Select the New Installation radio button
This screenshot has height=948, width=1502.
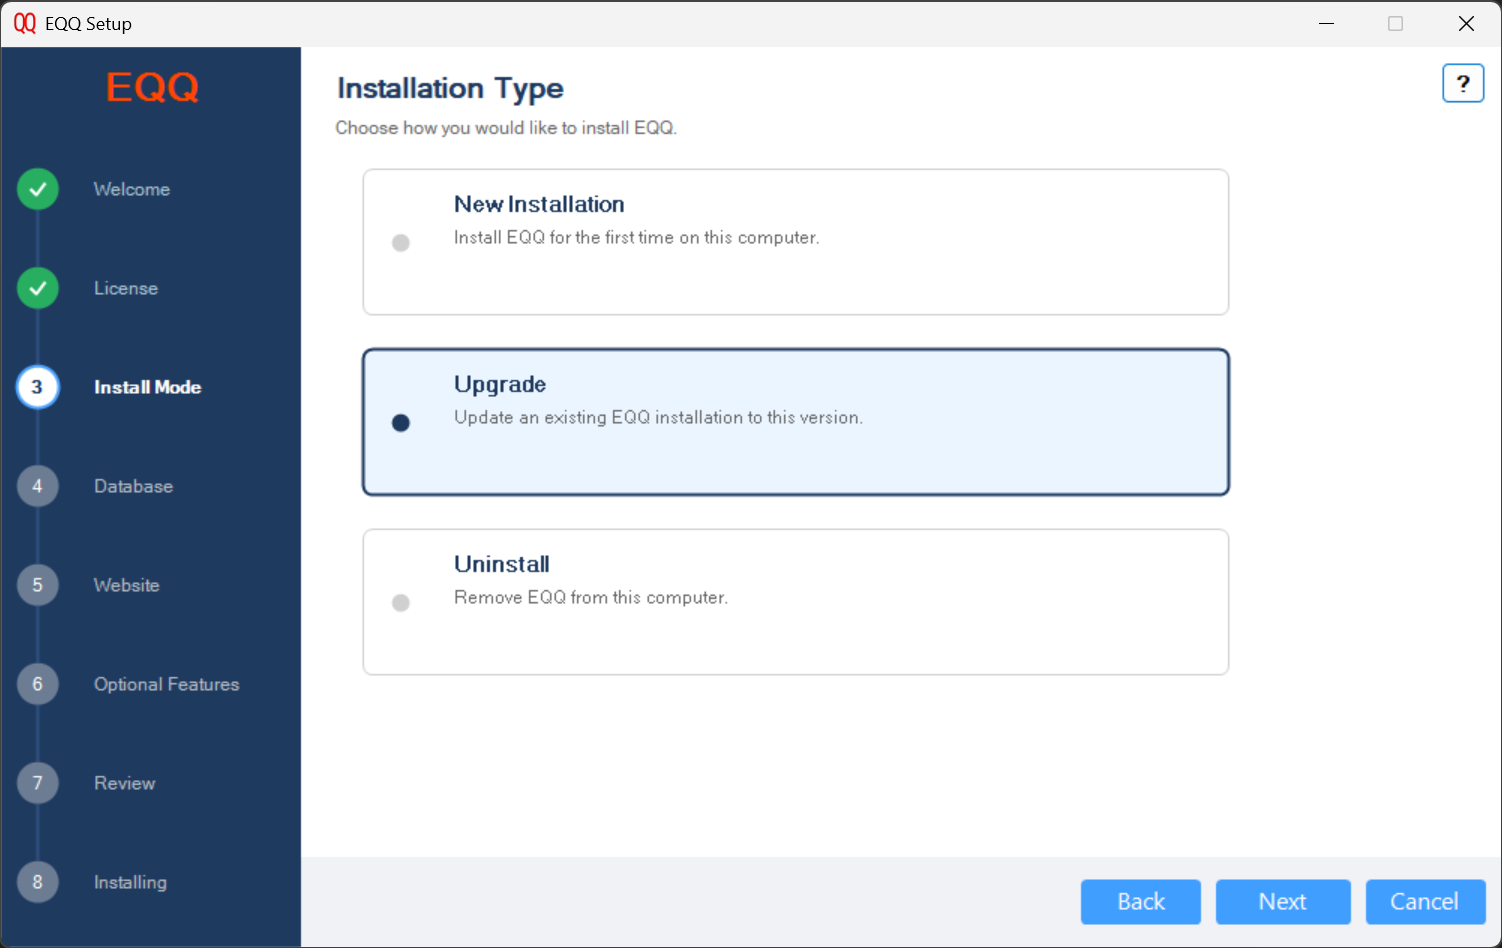click(x=401, y=242)
